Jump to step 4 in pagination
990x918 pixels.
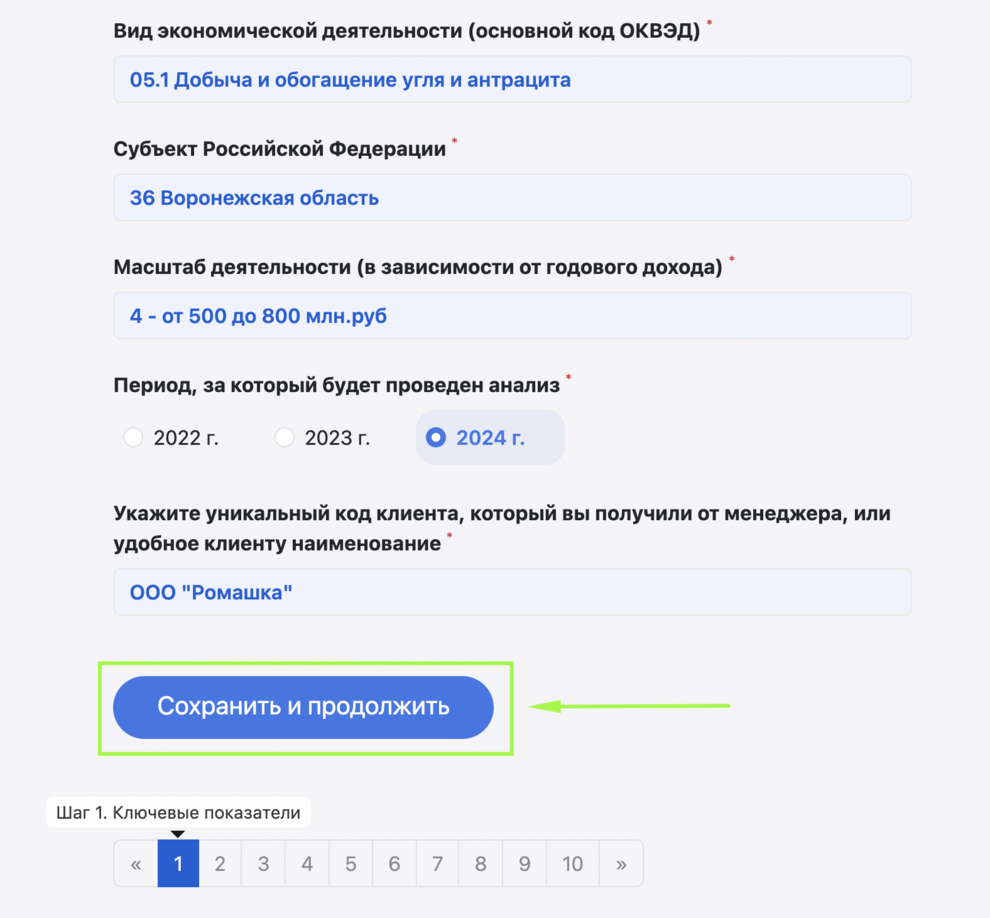tap(307, 863)
